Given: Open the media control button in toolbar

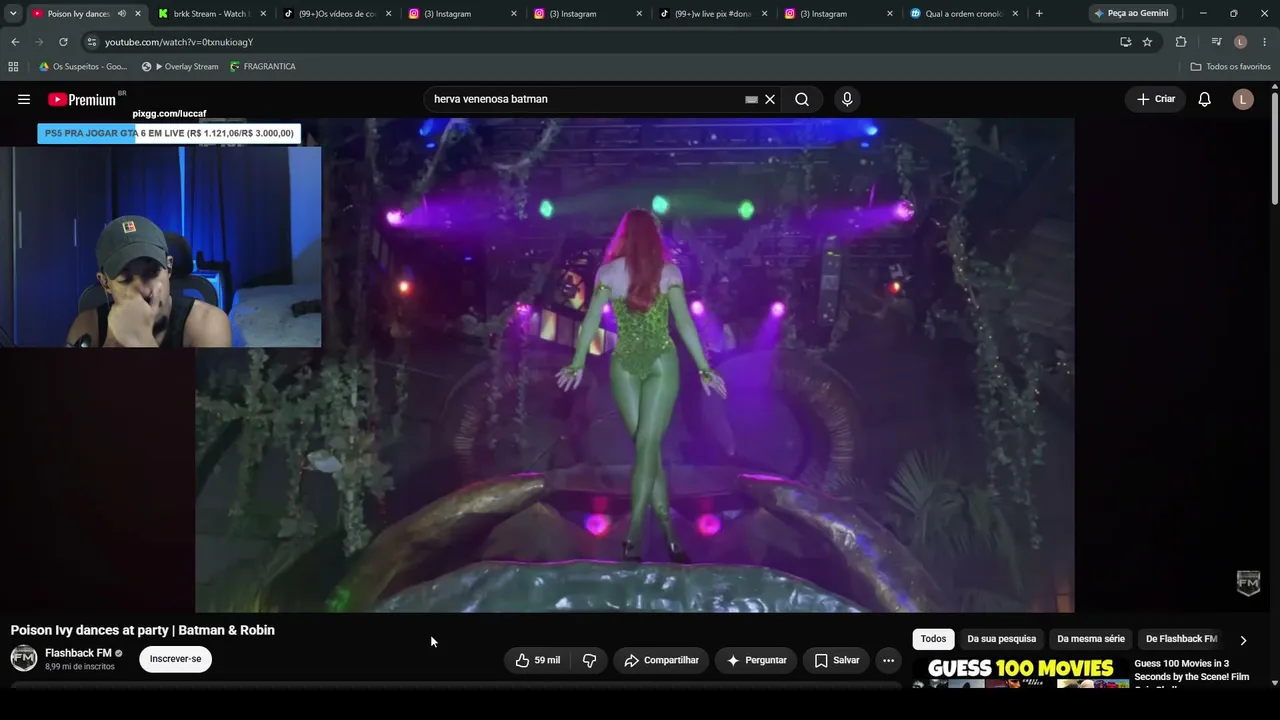Looking at the screenshot, I should tap(1216, 42).
